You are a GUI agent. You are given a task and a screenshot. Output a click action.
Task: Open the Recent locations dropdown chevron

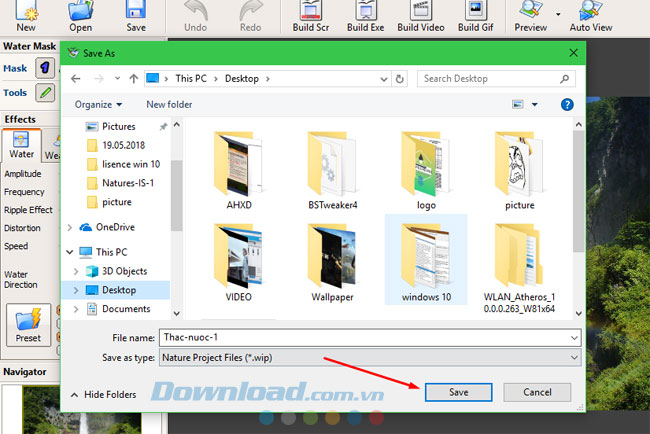[117, 78]
